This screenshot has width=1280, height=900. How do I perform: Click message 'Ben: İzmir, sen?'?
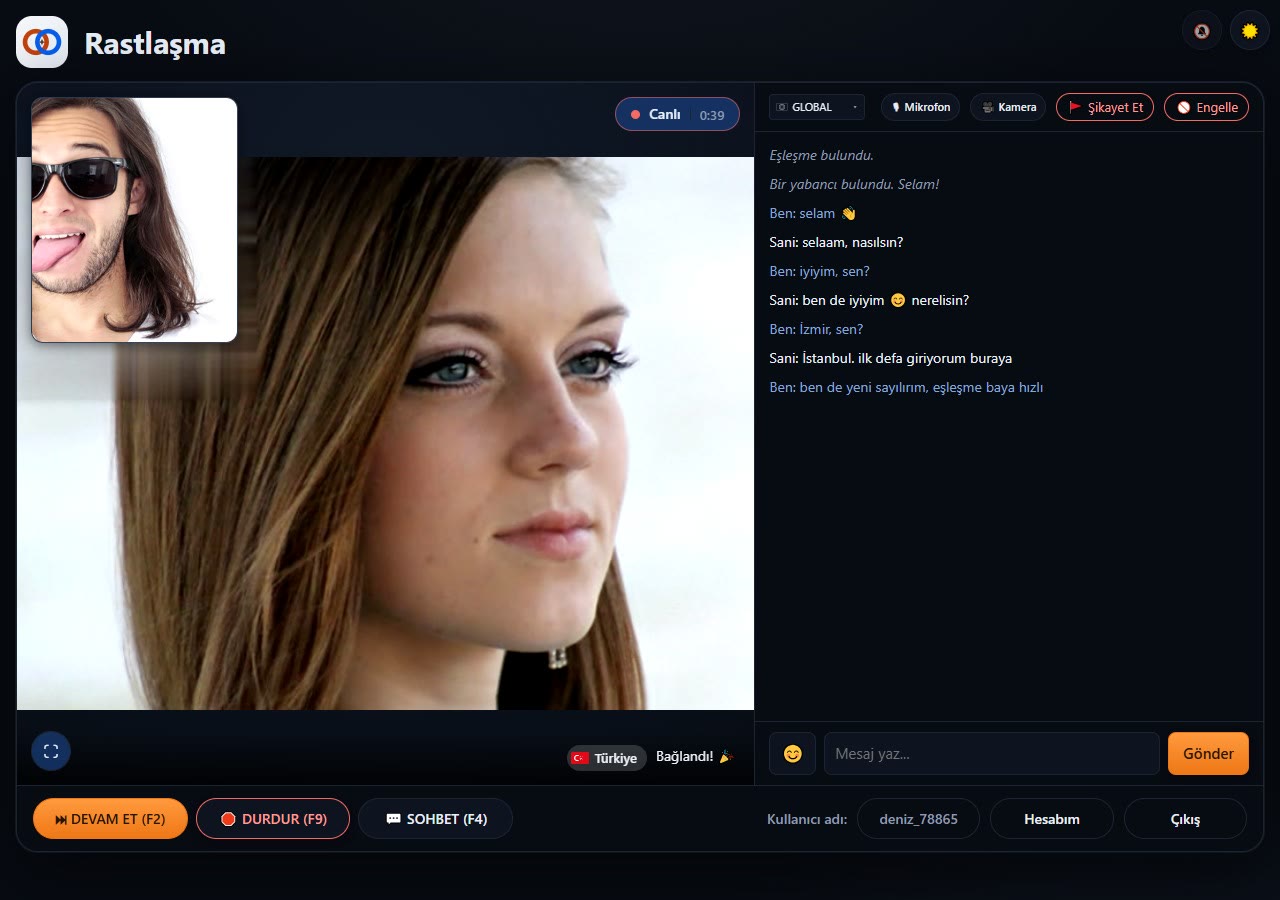click(816, 329)
